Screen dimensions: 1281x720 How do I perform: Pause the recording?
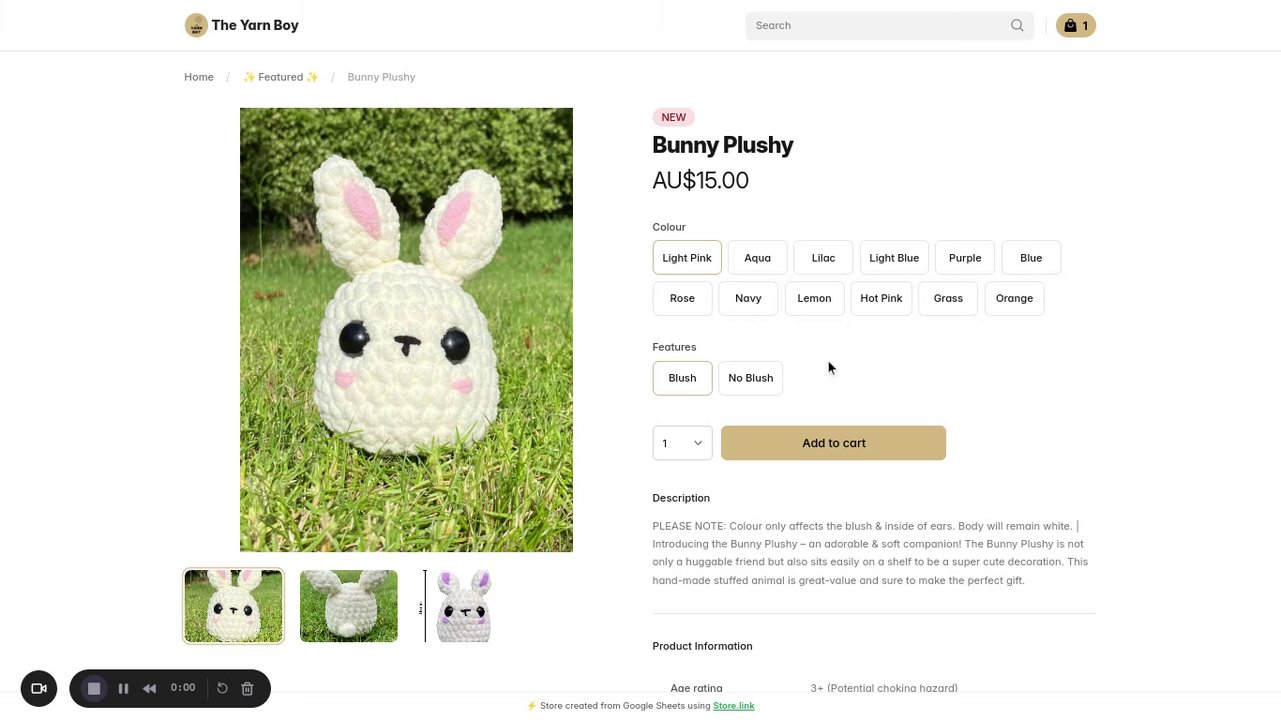point(123,688)
